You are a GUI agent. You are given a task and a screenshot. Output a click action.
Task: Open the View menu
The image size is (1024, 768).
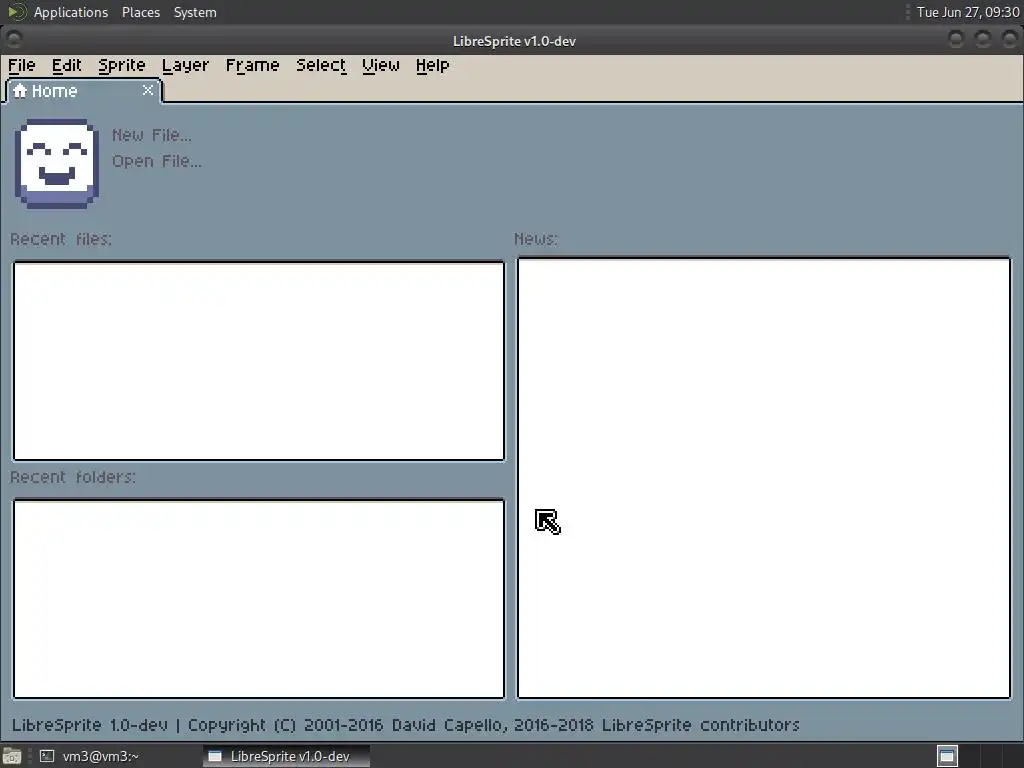(x=381, y=65)
